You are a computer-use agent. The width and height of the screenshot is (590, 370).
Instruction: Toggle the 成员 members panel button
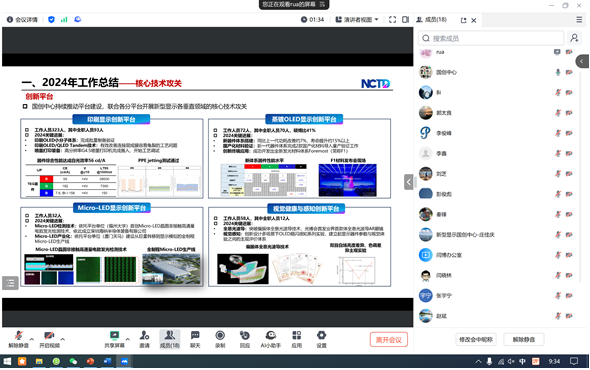pos(170,339)
